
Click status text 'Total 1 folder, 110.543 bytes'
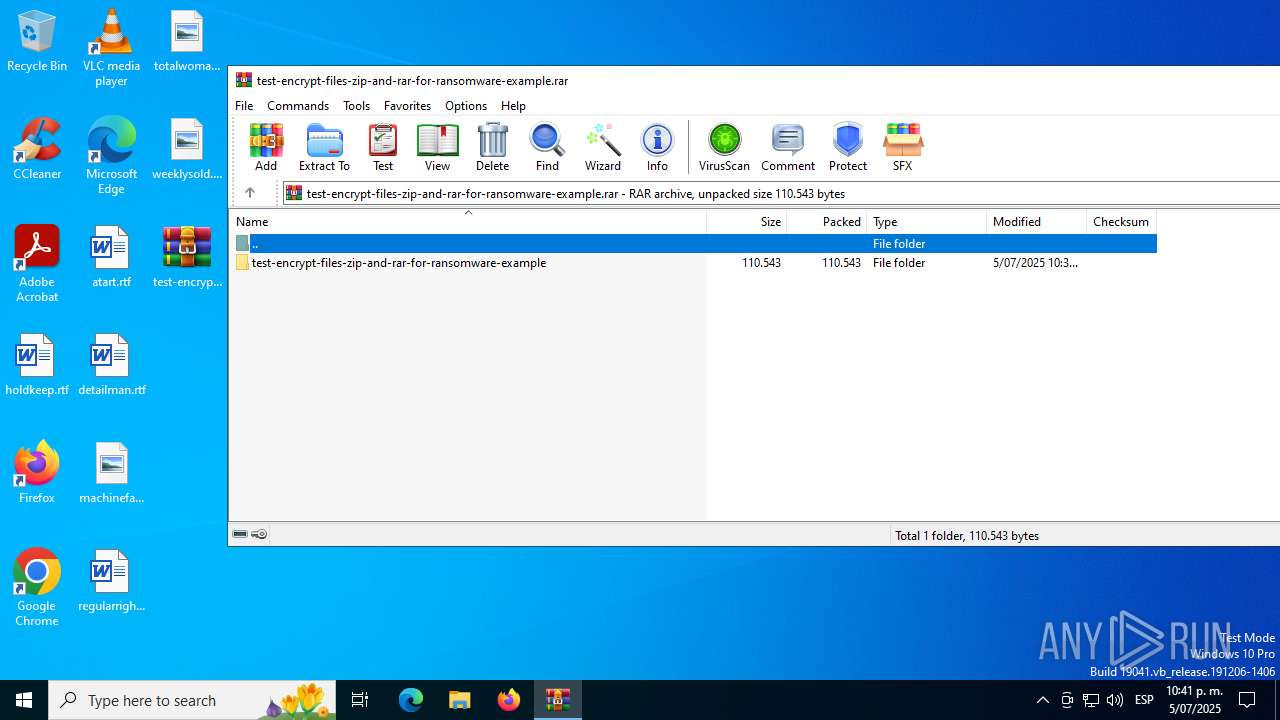[967, 536]
